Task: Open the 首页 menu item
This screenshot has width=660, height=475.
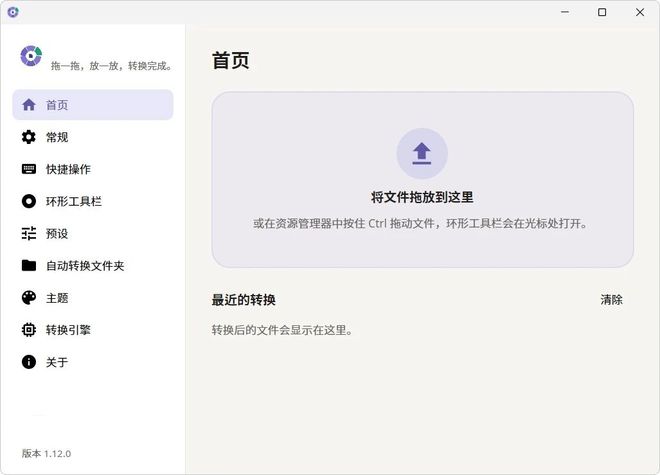Action: pyautogui.click(x=93, y=105)
